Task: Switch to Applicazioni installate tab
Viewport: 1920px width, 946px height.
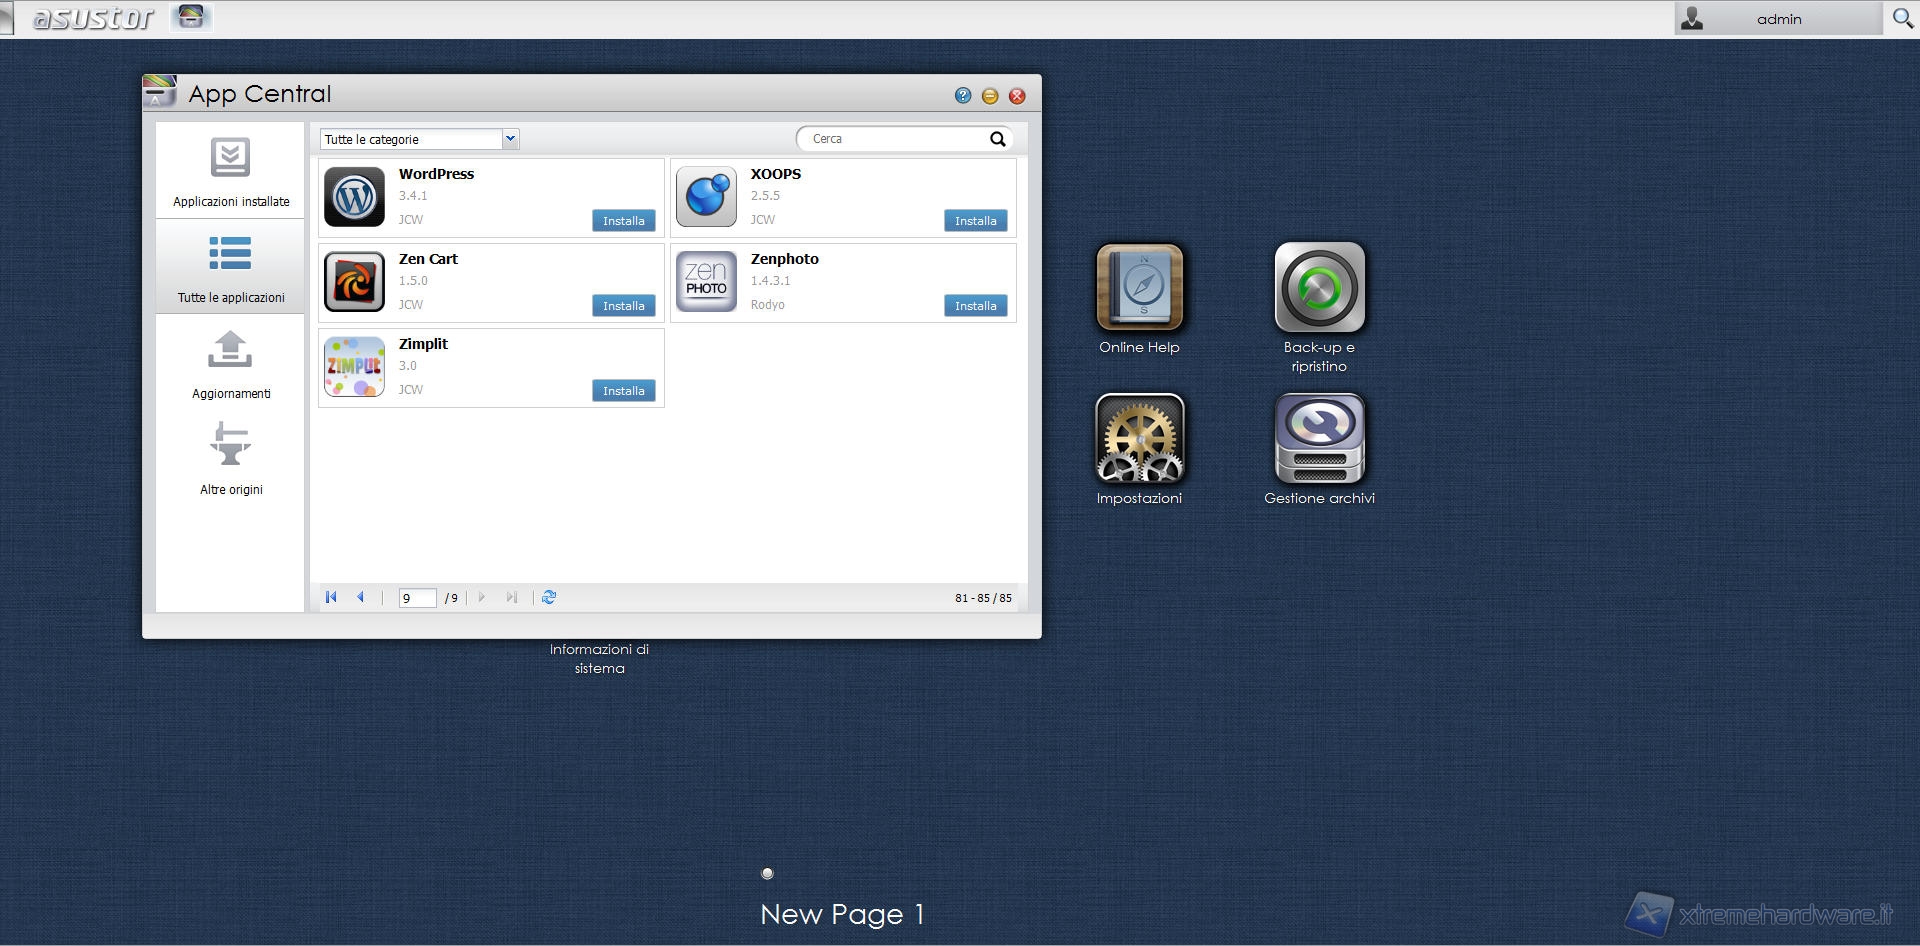Action: pos(230,171)
